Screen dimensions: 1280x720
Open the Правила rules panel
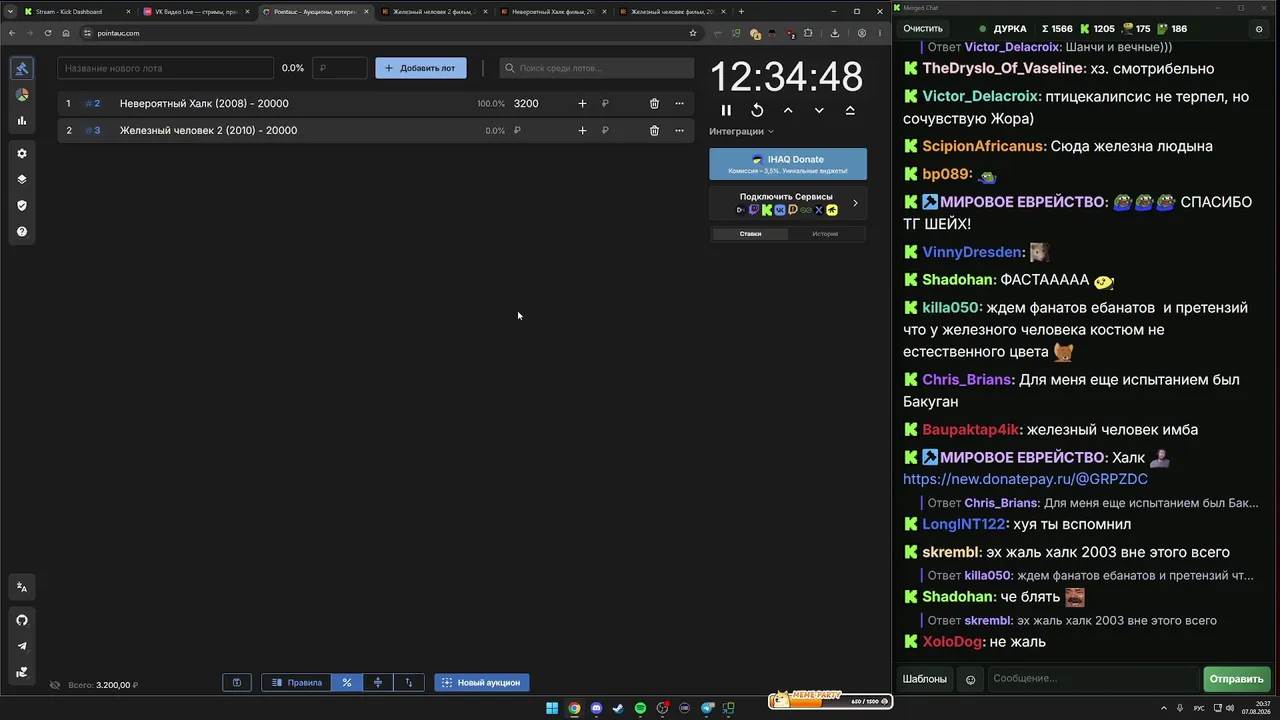click(296, 683)
